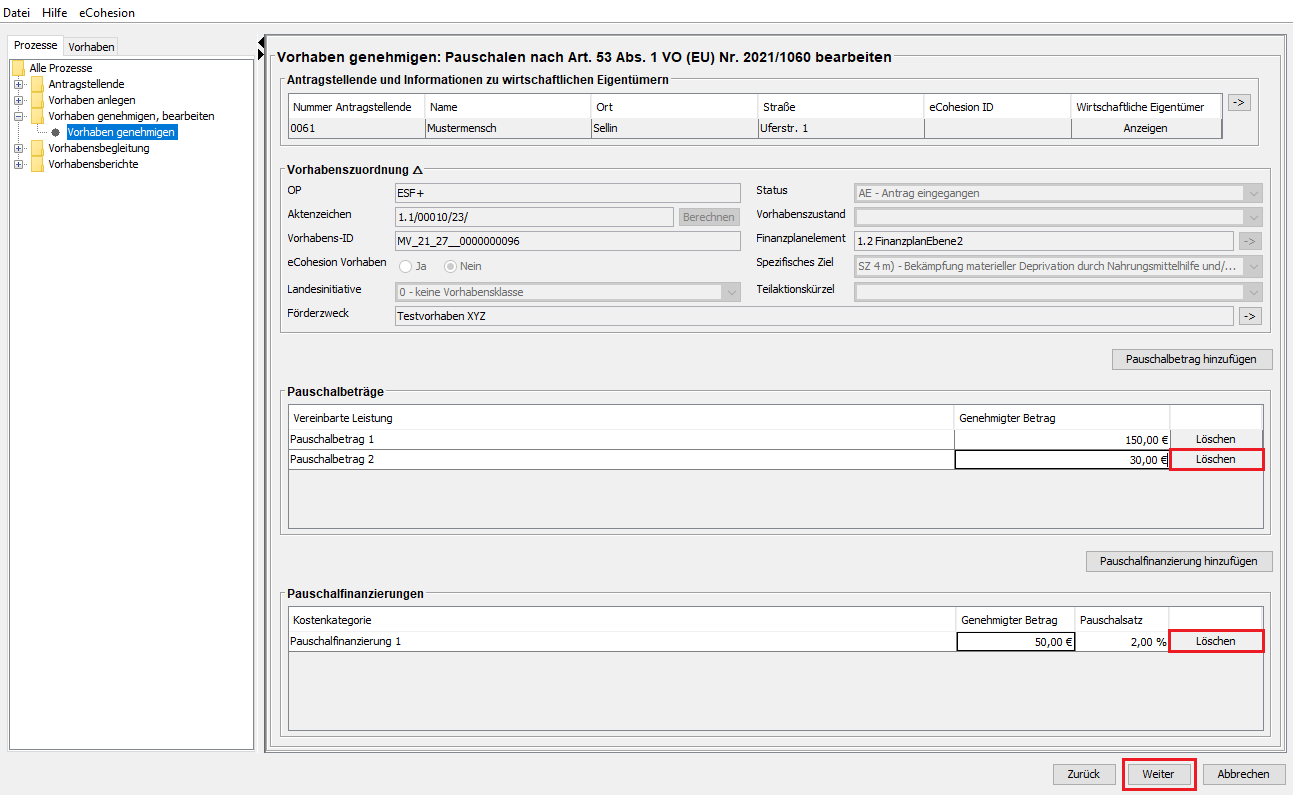Open the Hilfe menu

(55, 13)
